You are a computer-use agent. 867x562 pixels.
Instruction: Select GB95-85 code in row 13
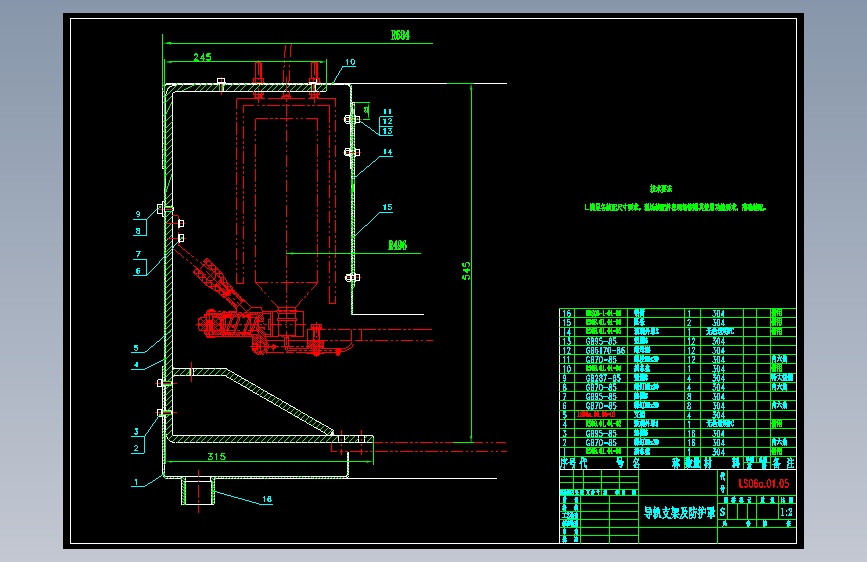click(x=601, y=341)
